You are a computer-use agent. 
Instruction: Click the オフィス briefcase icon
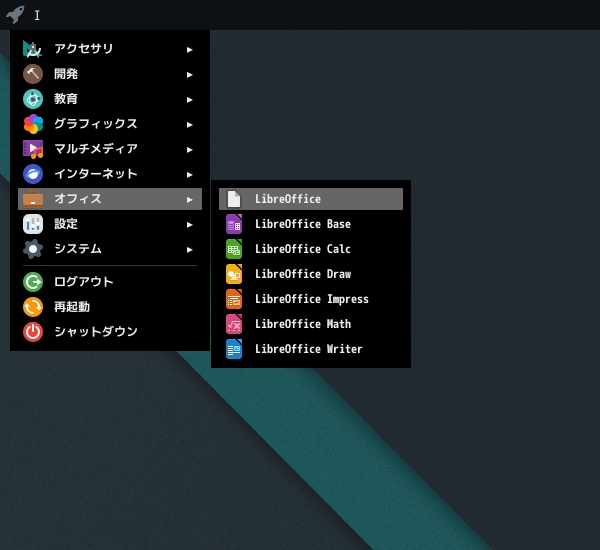(x=33, y=199)
